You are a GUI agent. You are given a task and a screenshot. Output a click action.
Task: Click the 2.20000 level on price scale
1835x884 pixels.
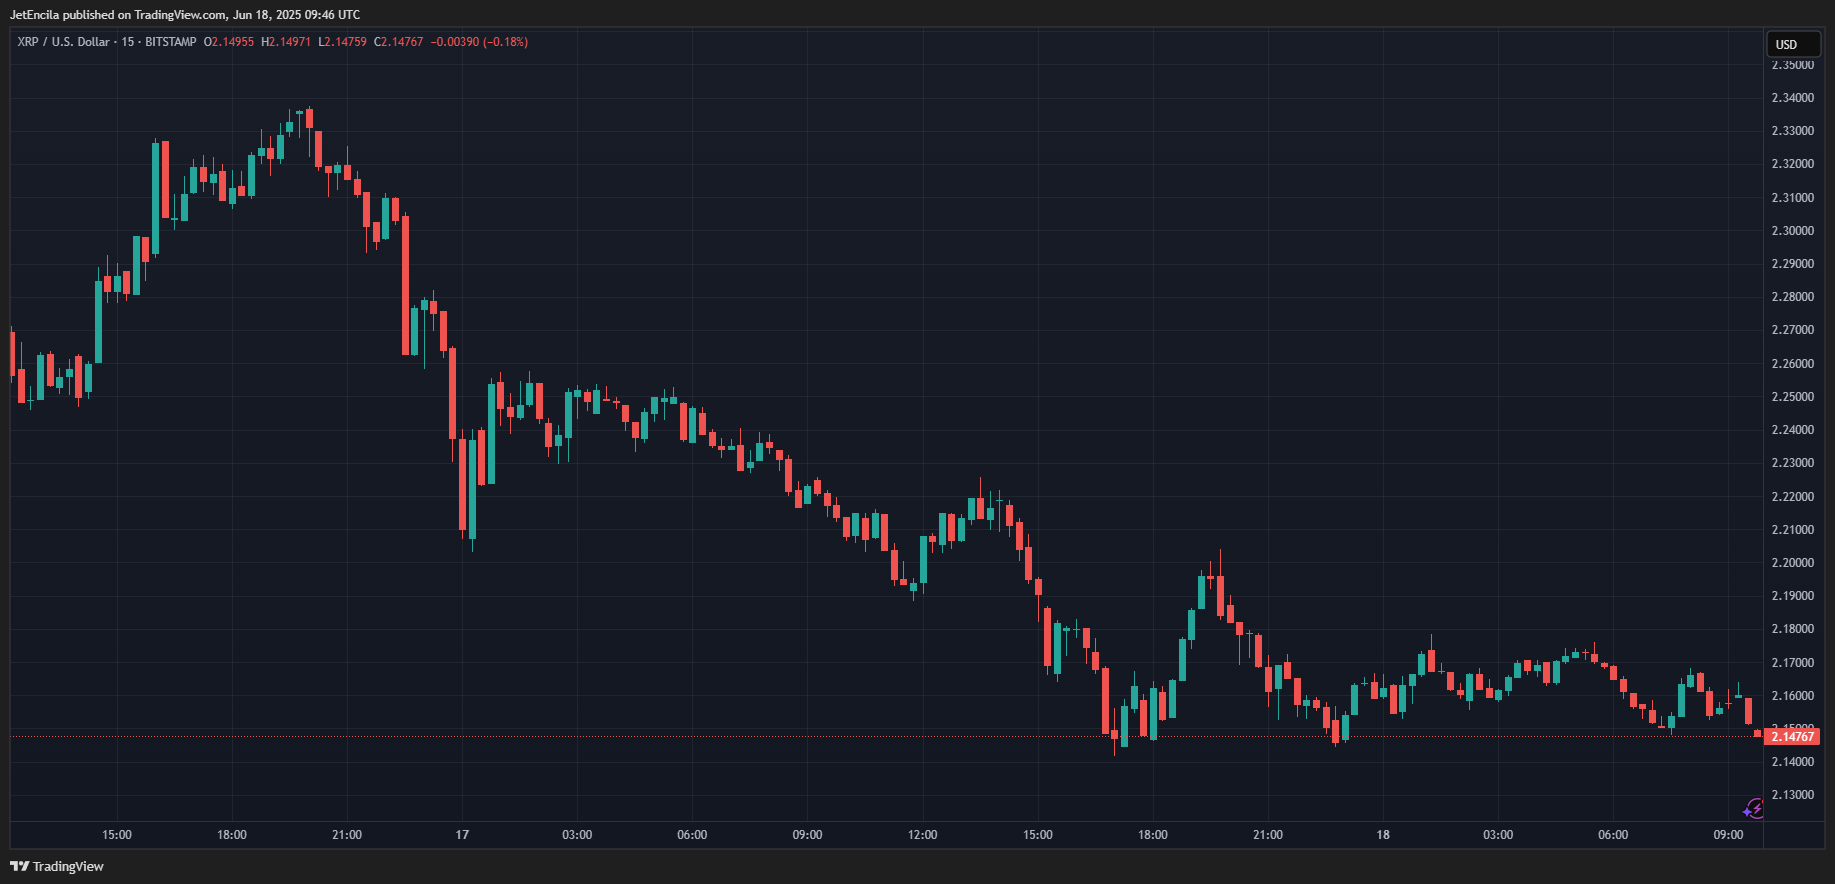[x=1792, y=563]
